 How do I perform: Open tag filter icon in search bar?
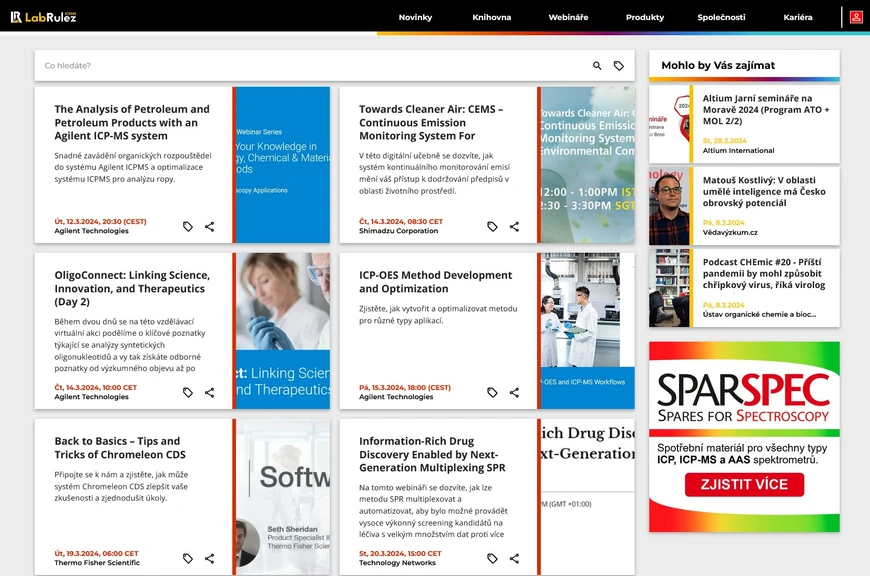point(619,65)
